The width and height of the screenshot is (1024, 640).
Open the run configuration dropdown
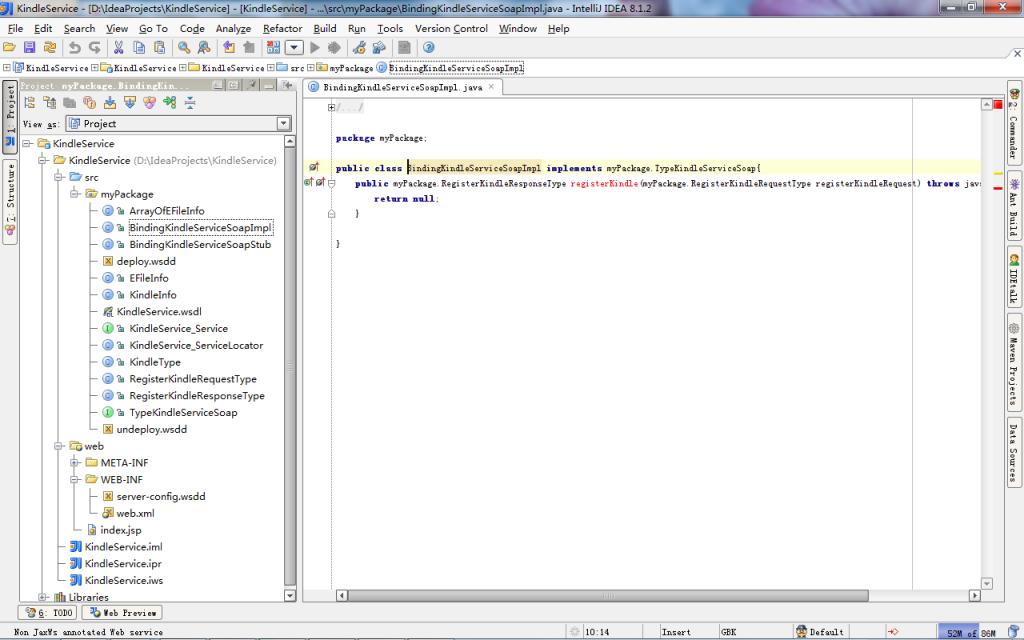[x=294, y=48]
